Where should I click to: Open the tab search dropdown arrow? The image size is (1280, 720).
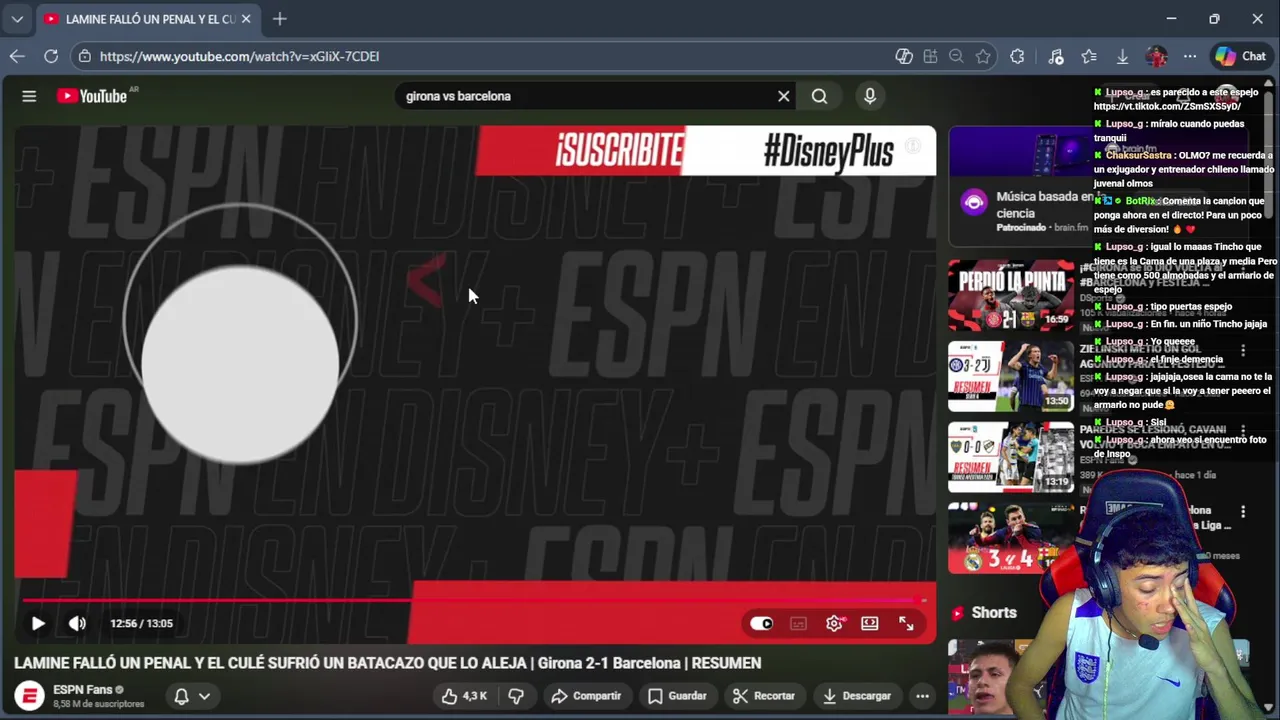[17, 19]
